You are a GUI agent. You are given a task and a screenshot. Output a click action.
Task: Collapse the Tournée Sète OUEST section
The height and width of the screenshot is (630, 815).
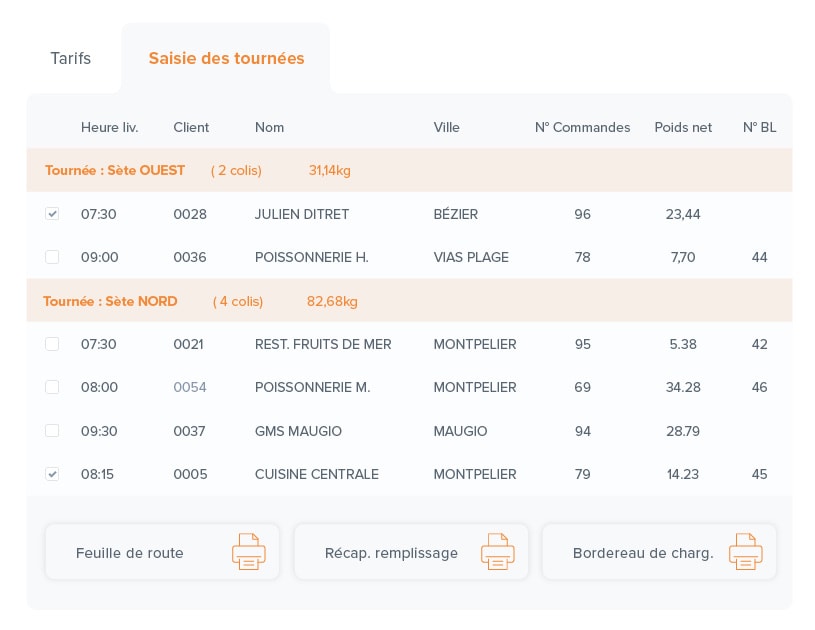(x=114, y=170)
